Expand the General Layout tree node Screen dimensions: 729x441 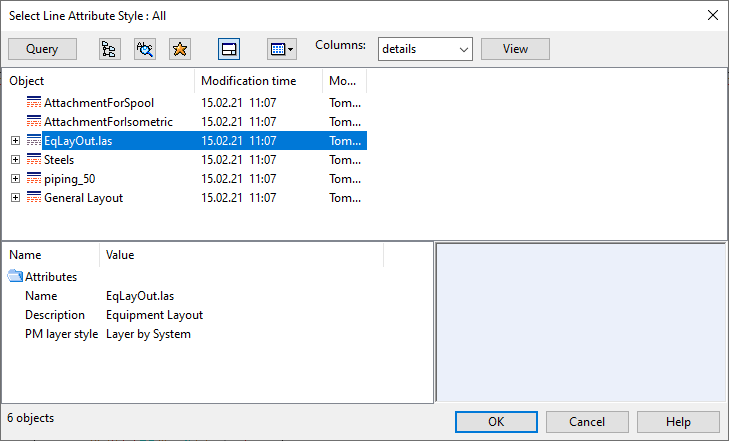click(15, 198)
